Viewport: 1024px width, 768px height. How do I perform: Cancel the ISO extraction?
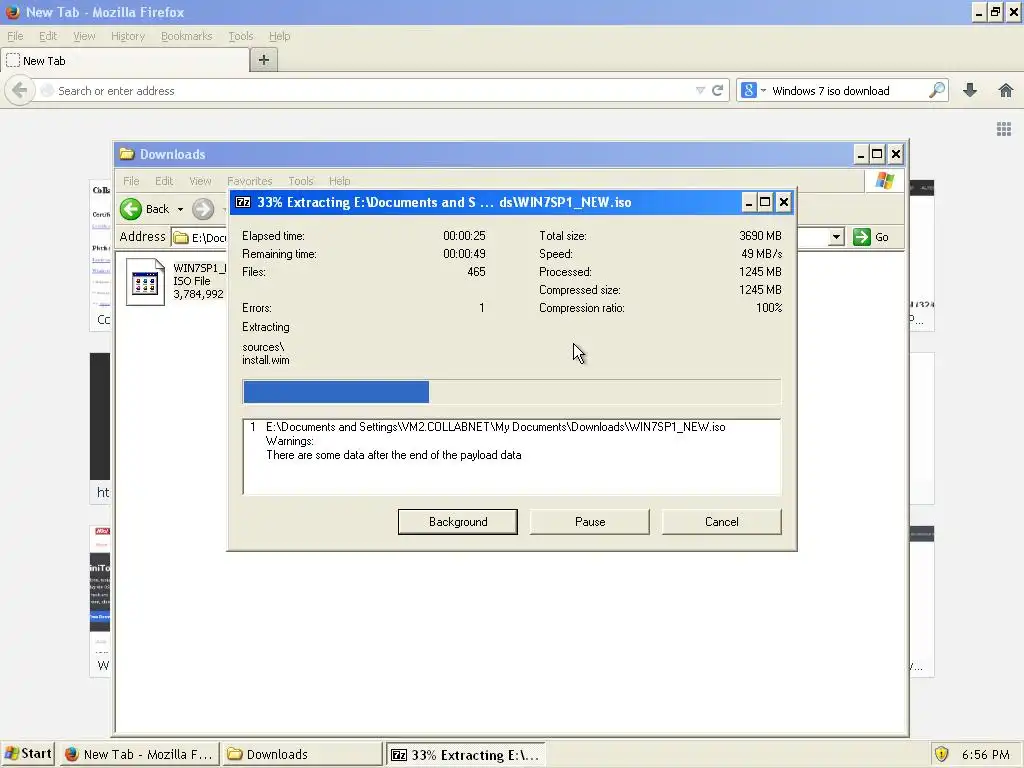[722, 522]
